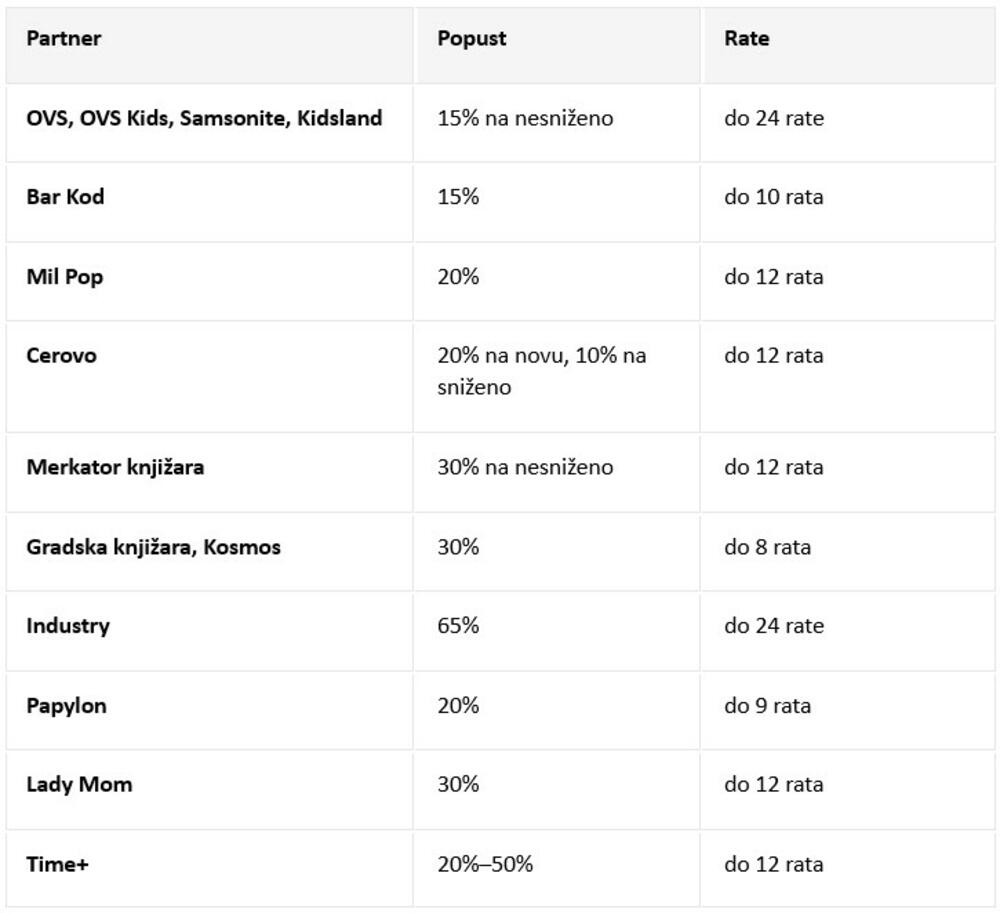The width and height of the screenshot is (1000, 913).
Task: Click the Bar Kod partner cell
Action: [x=65, y=197]
